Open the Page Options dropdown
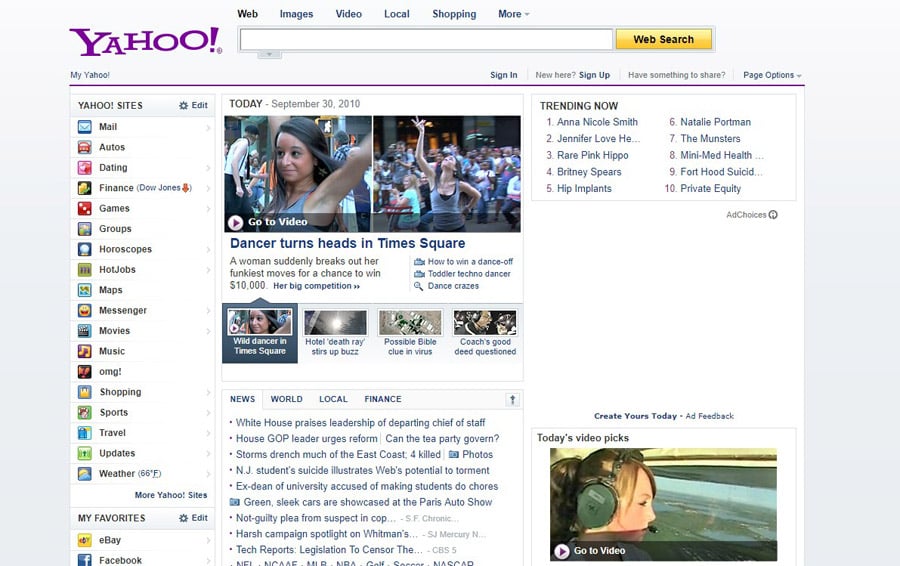 coord(771,75)
